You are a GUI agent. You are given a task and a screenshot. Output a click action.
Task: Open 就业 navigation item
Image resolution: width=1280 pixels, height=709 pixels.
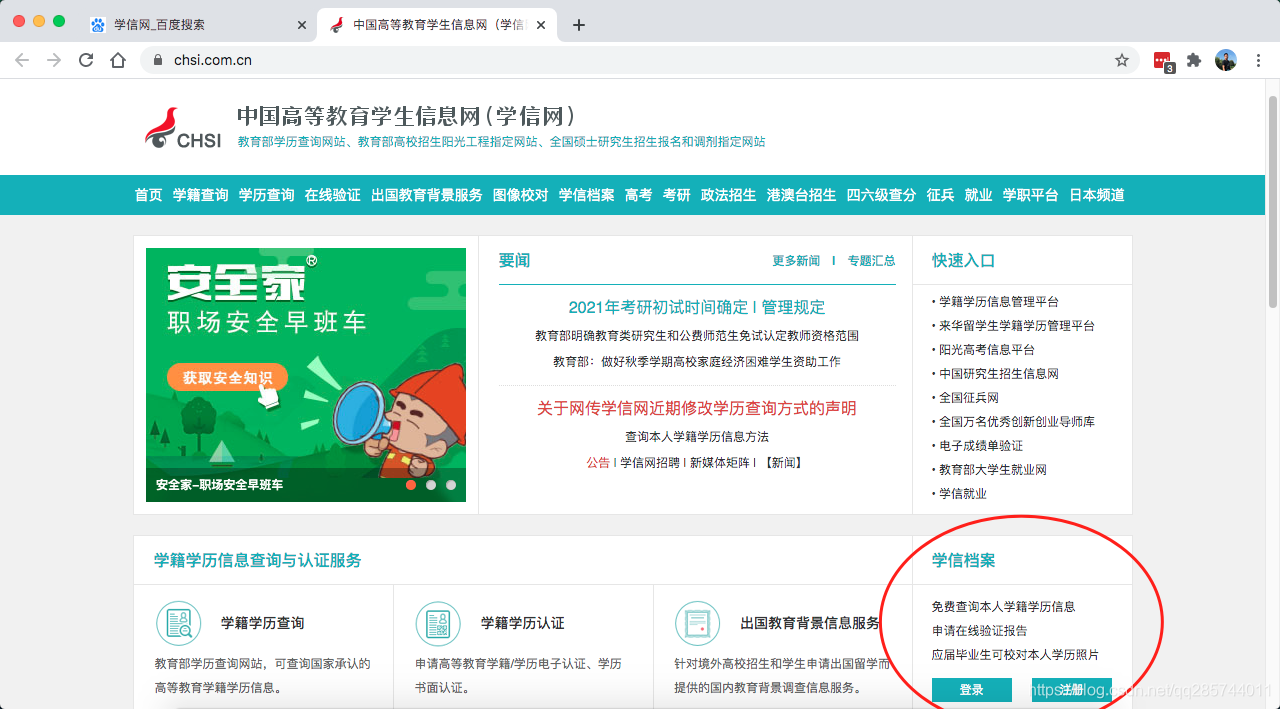point(978,195)
